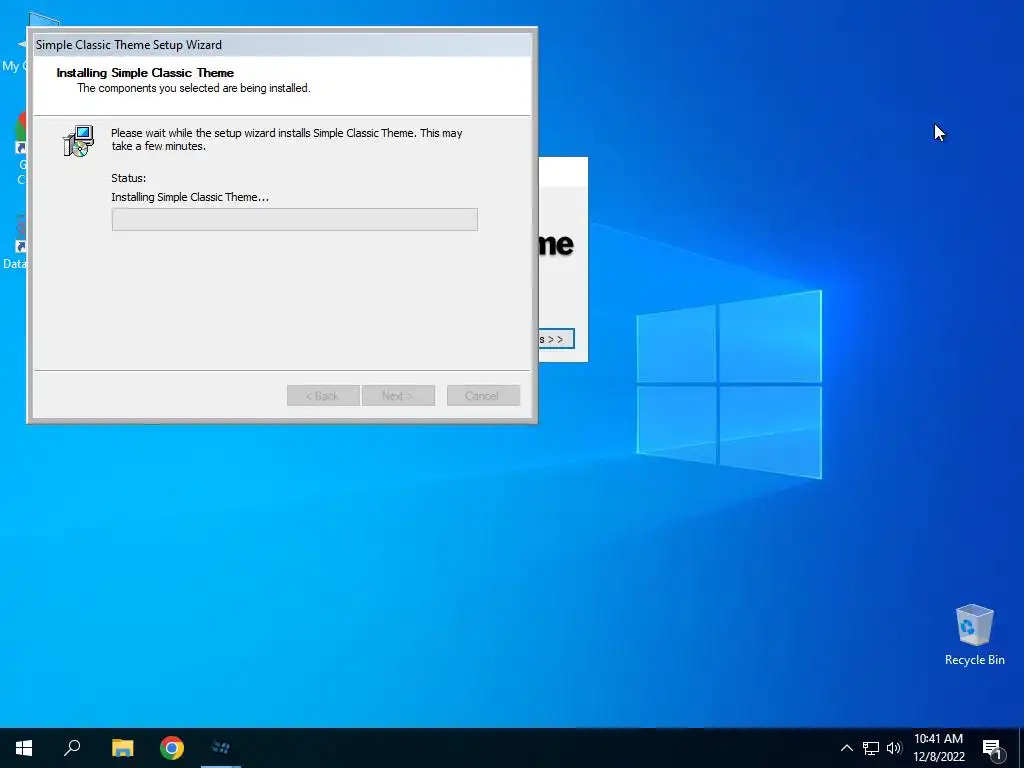
Task: Click the disabled Back button
Action: coord(323,396)
